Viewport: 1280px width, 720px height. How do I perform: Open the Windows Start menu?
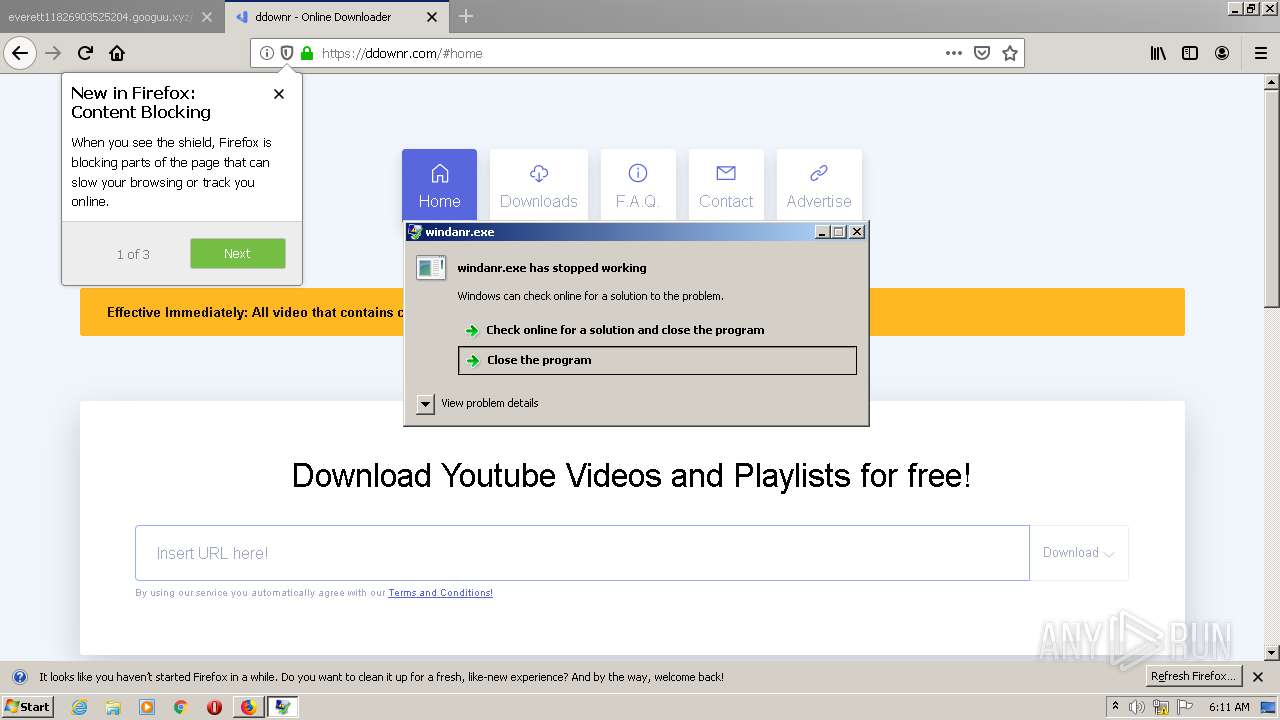tap(27, 706)
